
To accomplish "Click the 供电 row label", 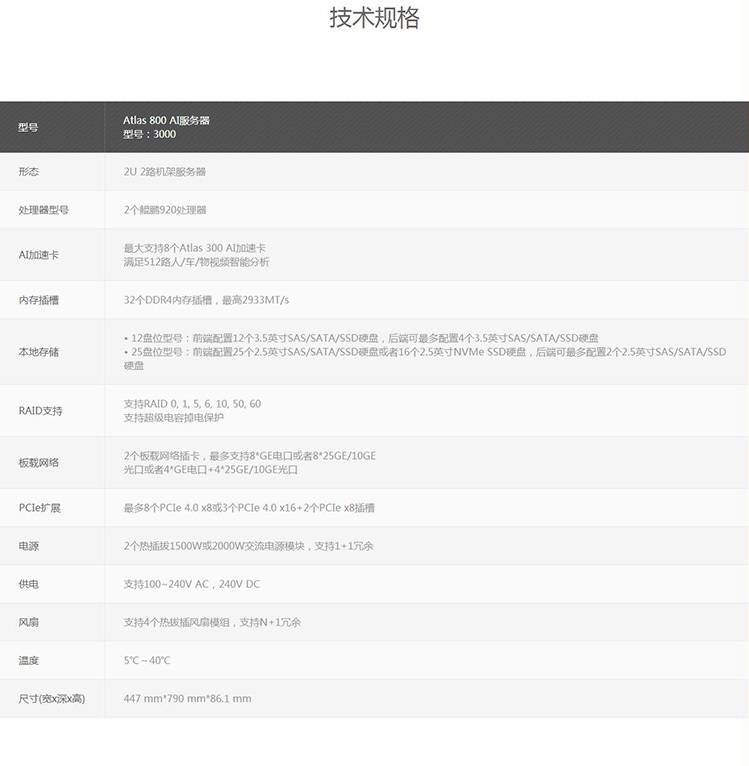I will (28, 584).
